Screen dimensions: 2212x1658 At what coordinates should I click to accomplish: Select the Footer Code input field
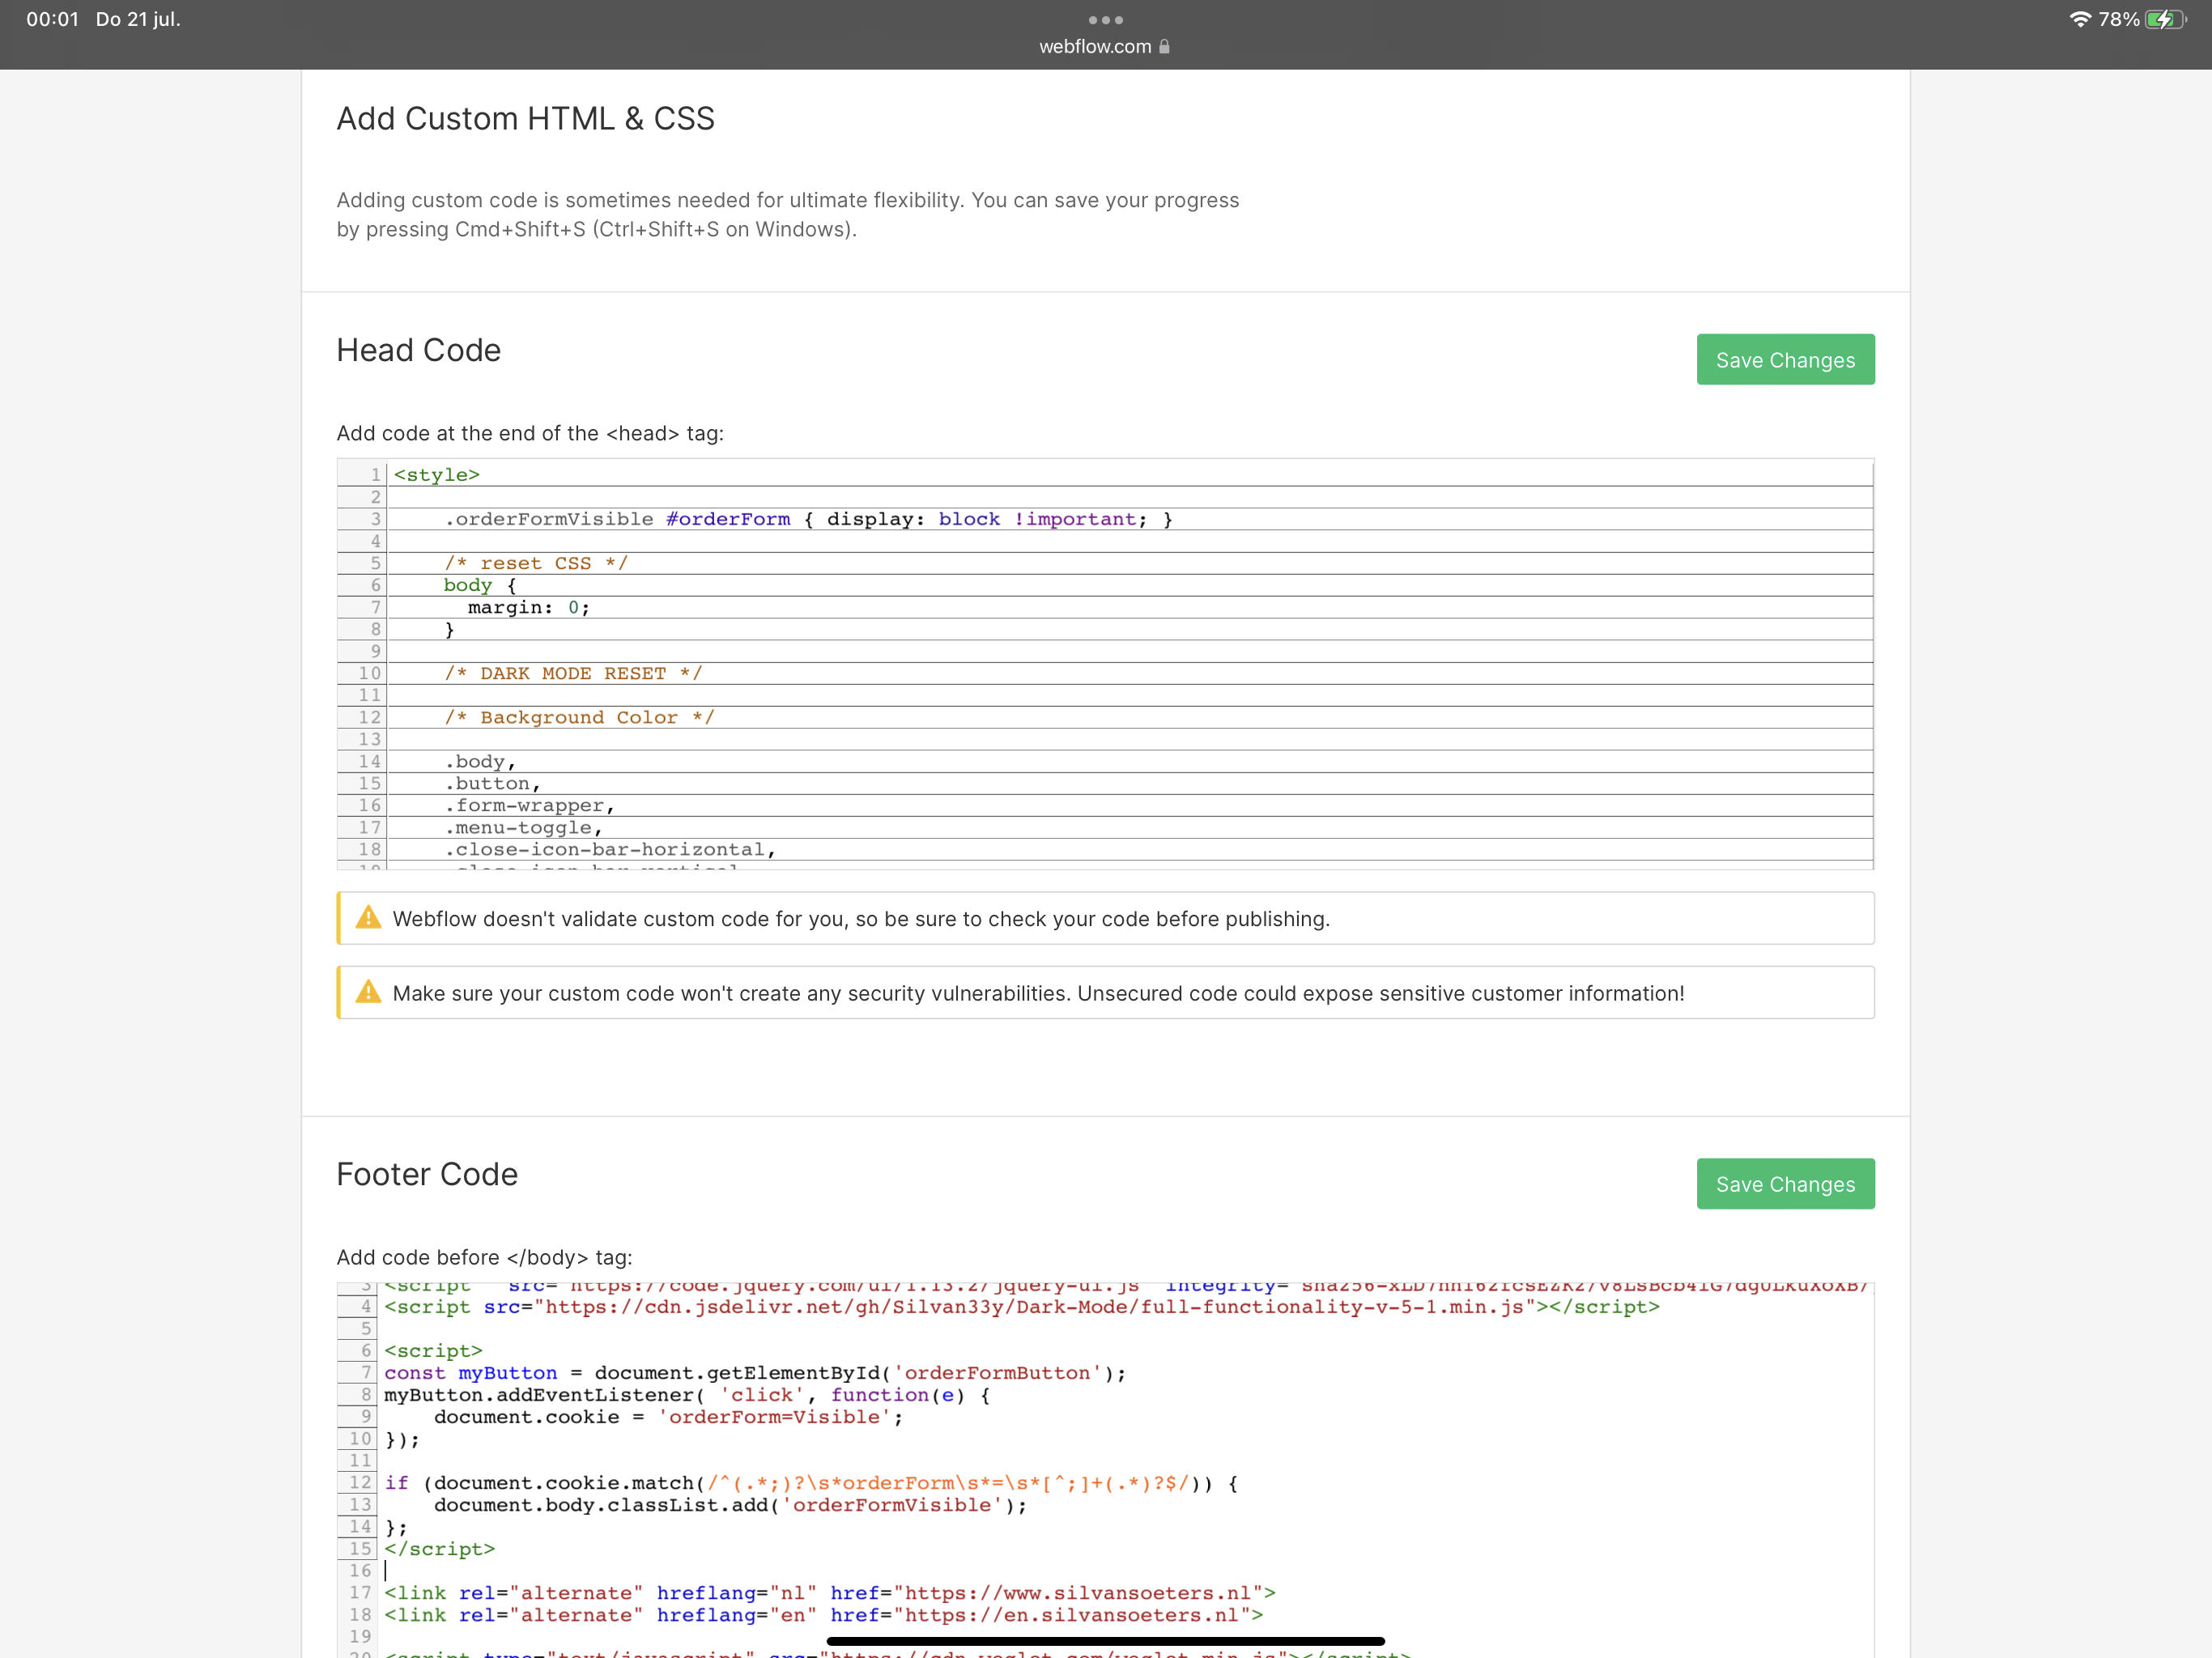click(x=1104, y=1463)
